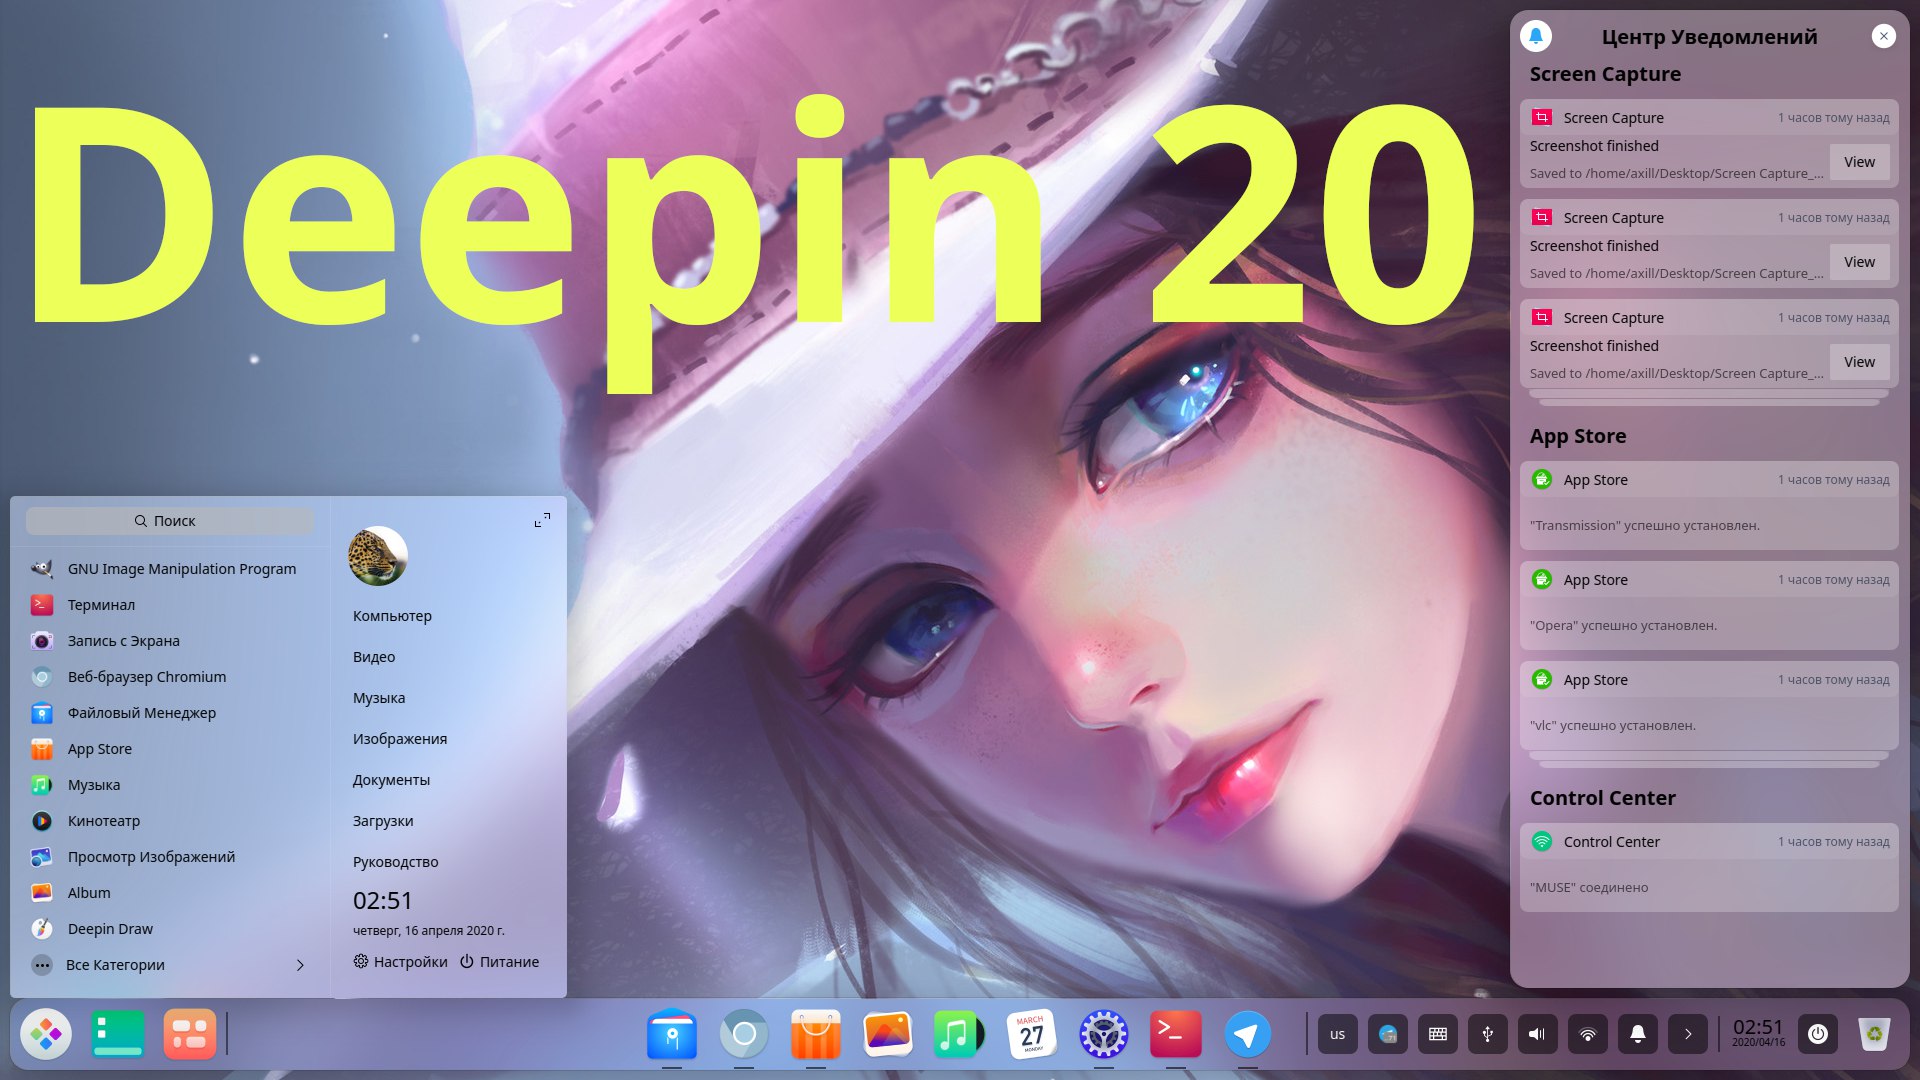Open Control Center gear icon in dock
The height and width of the screenshot is (1080, 1920).
1104,1034
